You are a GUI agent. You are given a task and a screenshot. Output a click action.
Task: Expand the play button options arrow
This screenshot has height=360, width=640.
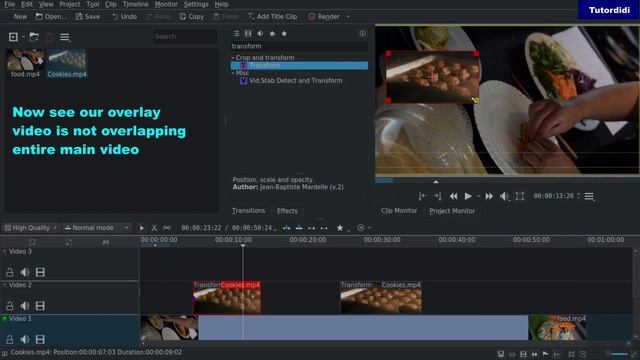tap(478, 196)
